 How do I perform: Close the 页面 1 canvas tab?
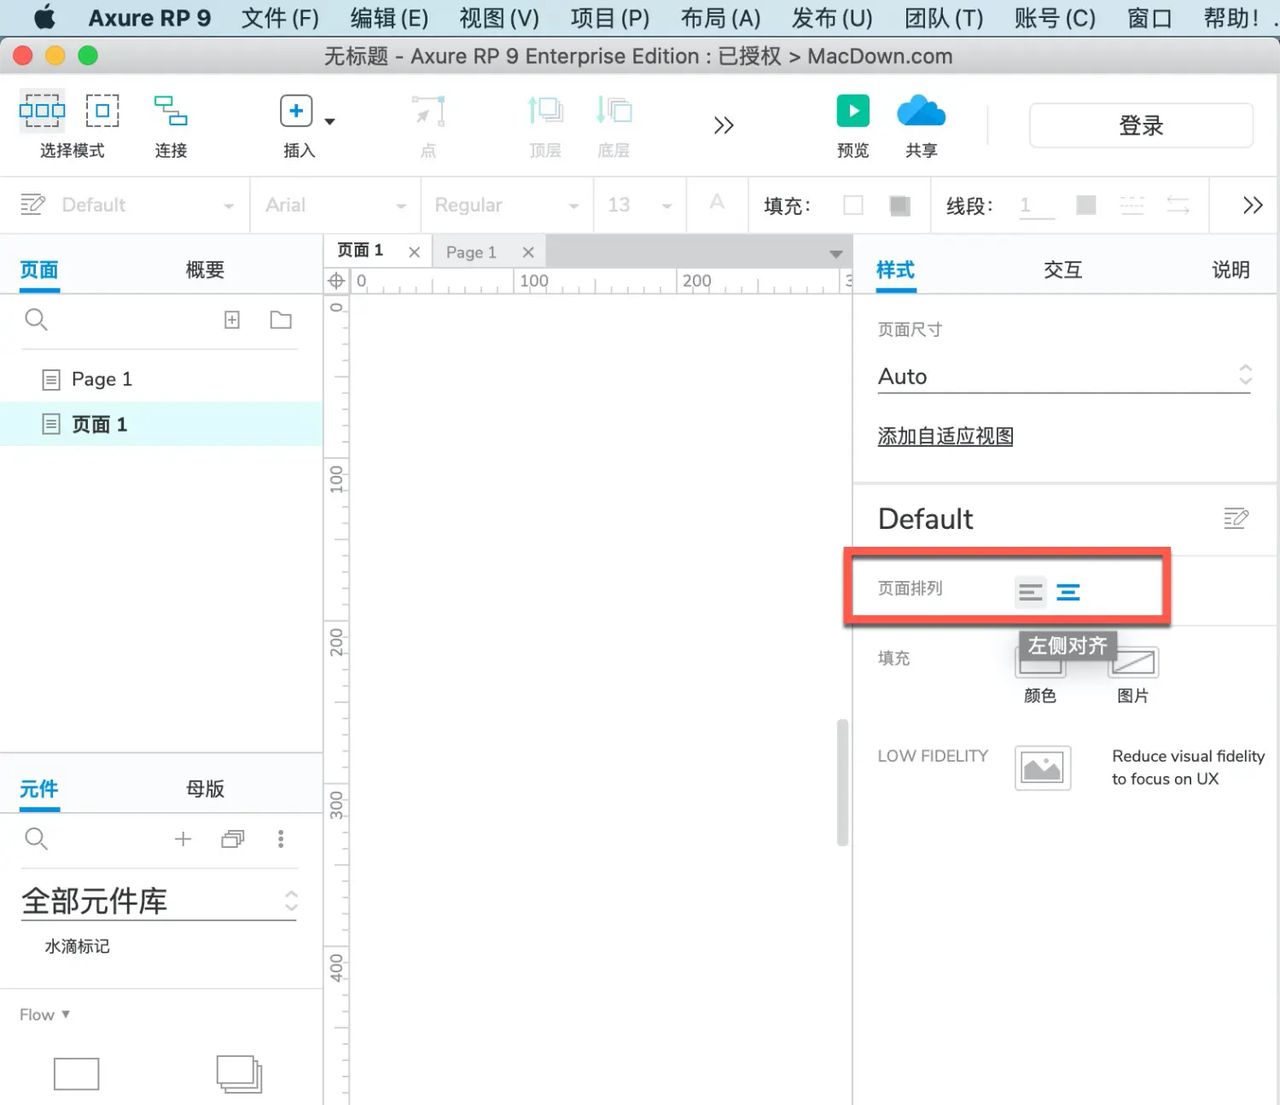[x=414, y=252]
